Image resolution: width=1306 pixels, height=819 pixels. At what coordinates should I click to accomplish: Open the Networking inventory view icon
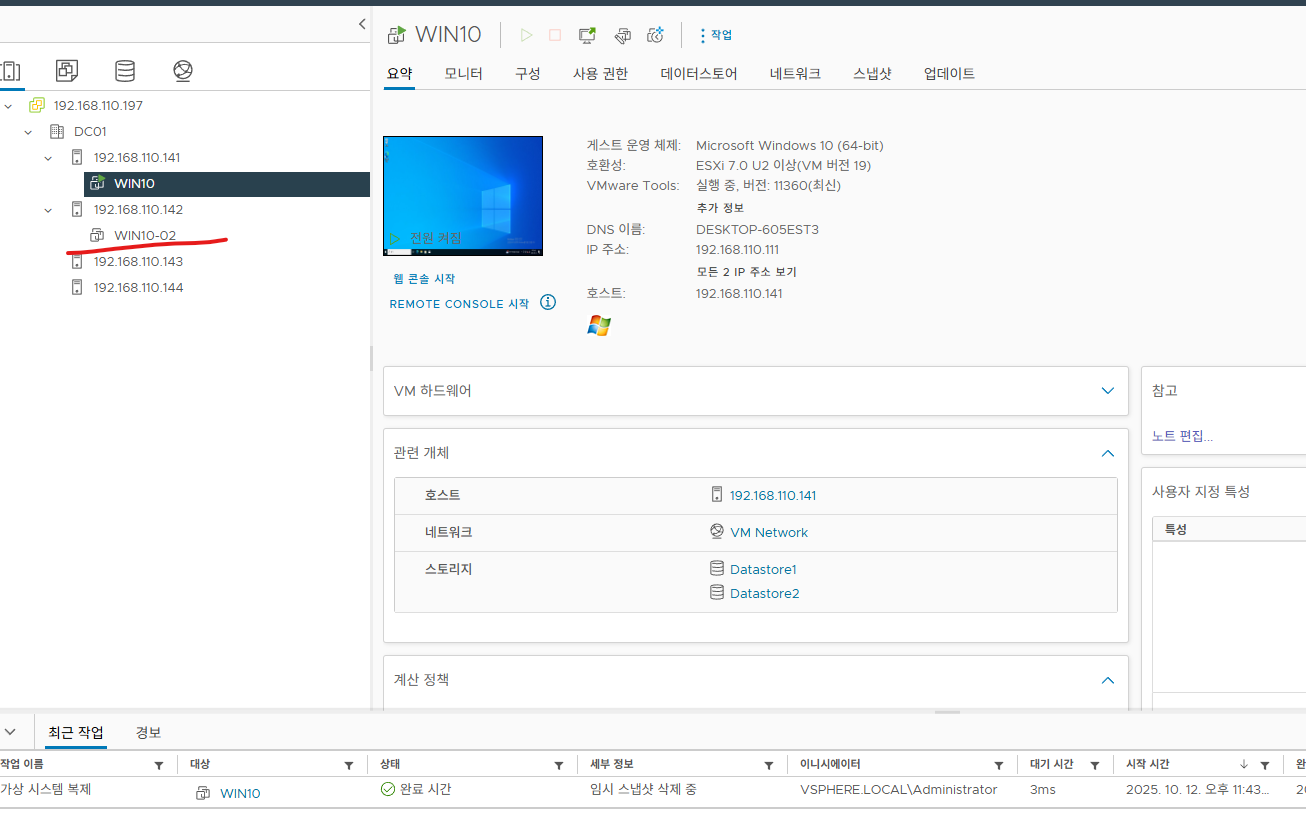pos(182,70)
